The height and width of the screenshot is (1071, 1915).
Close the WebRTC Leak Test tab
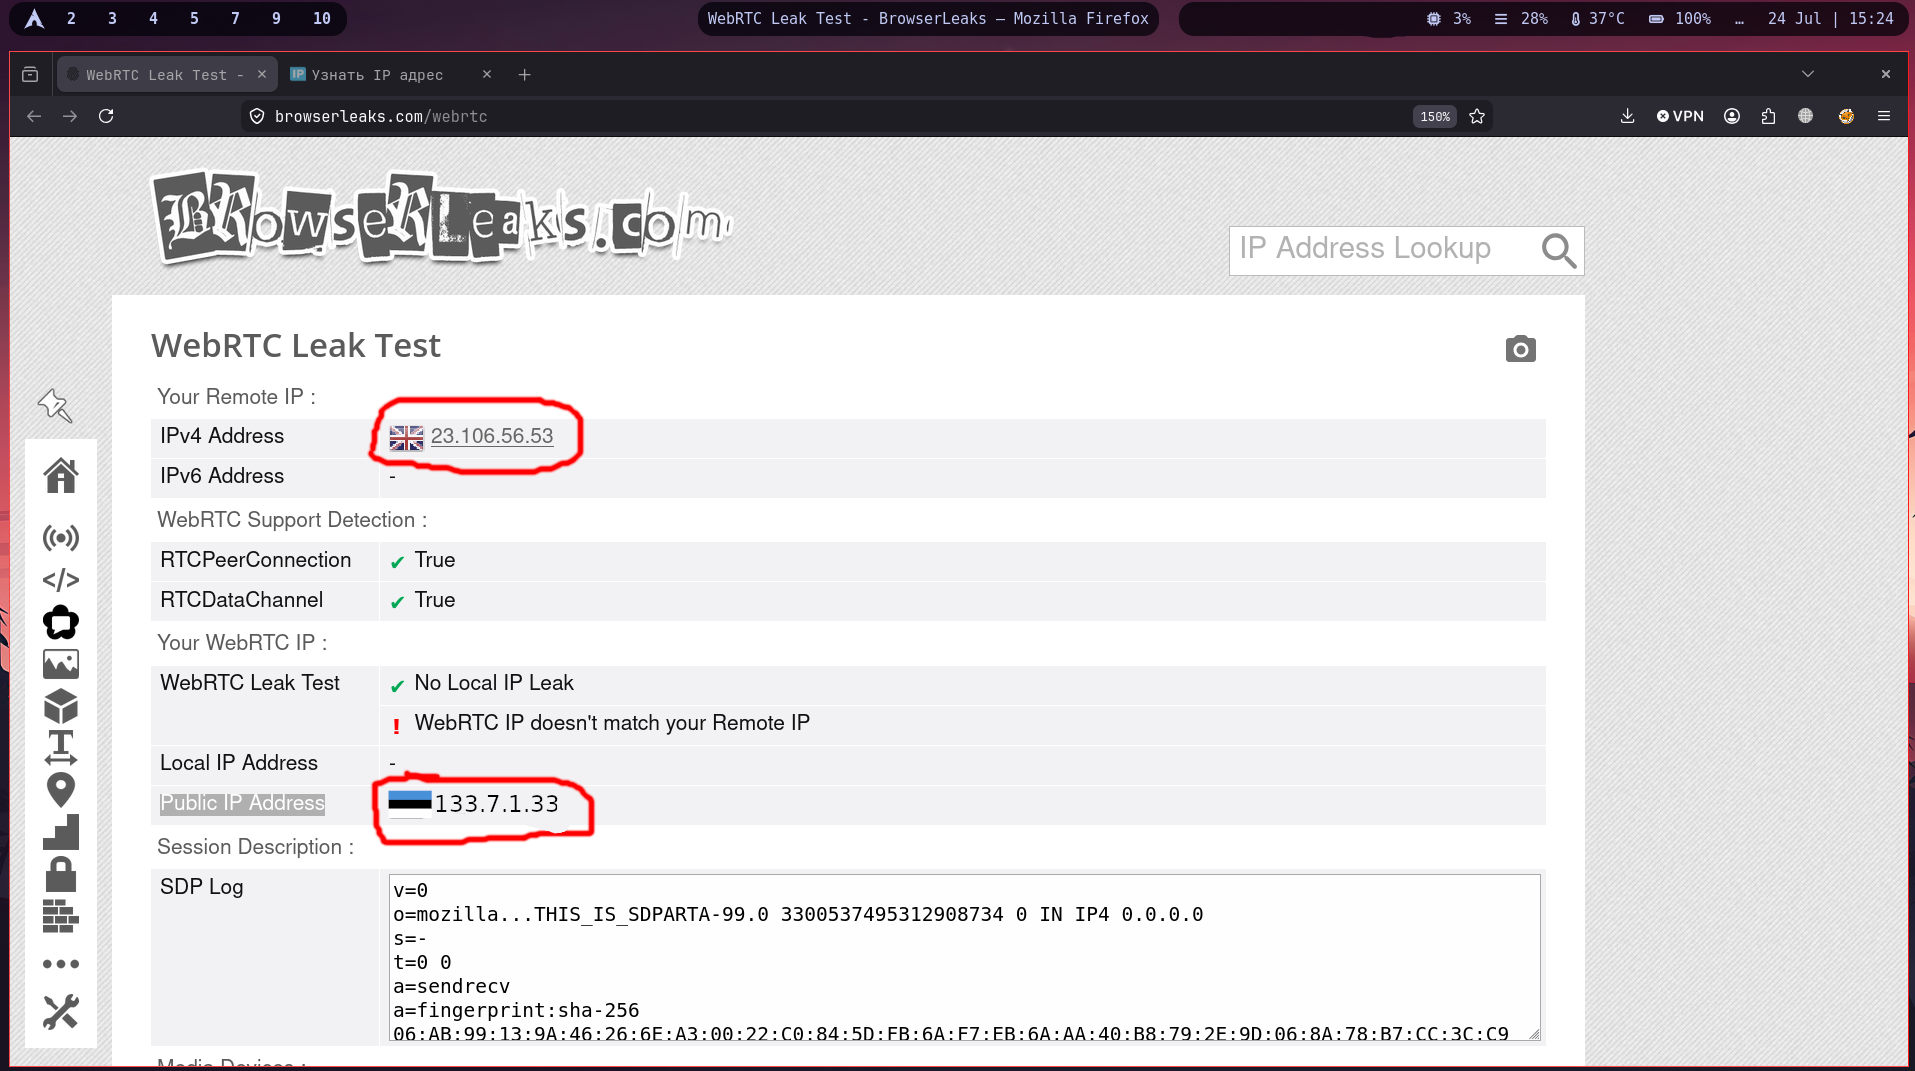click(262, 74)
